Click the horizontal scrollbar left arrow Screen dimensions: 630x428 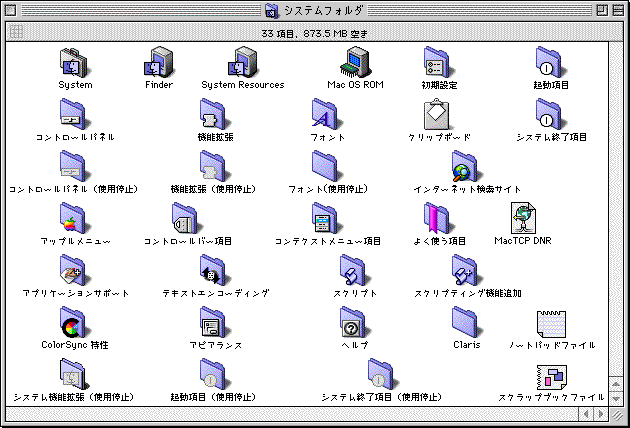pos(586,414)
